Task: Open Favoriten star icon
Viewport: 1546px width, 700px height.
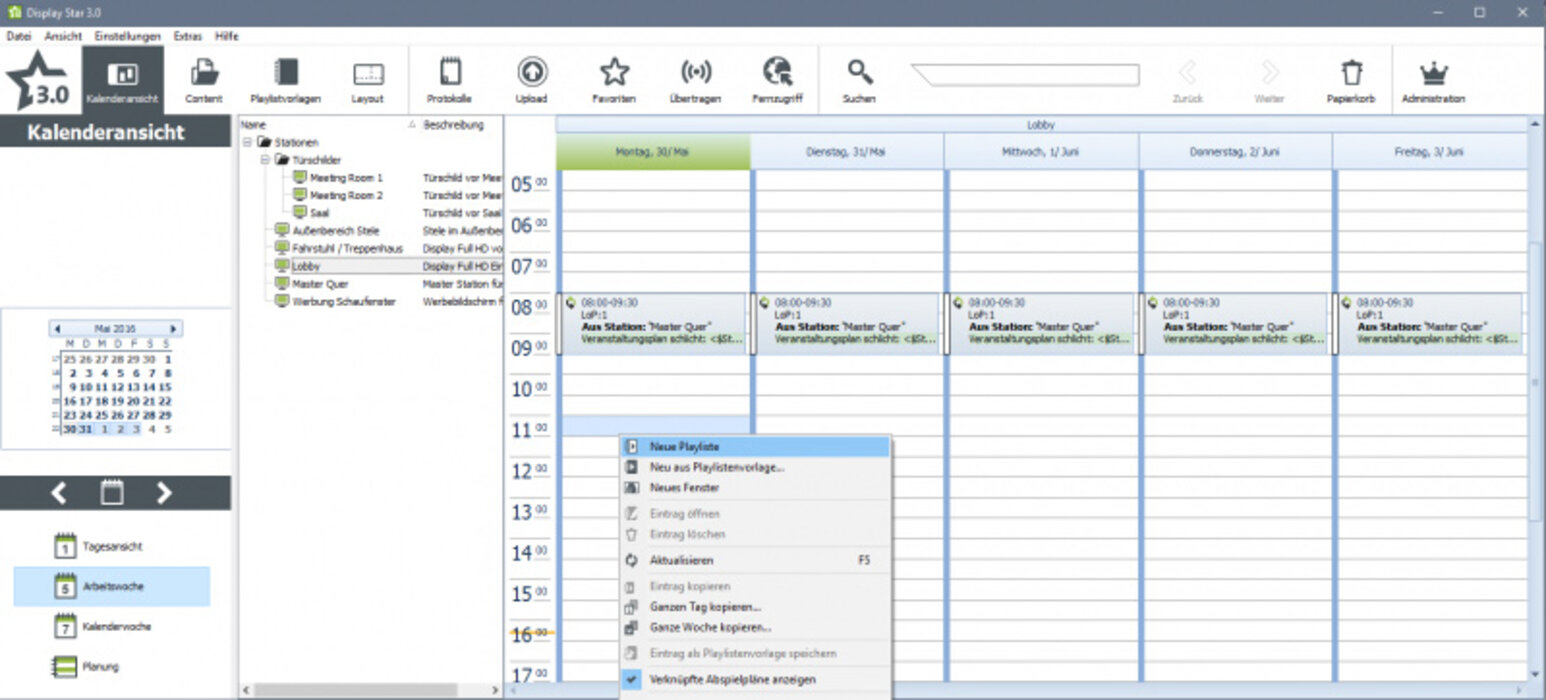Action: [x=613, y=79]
